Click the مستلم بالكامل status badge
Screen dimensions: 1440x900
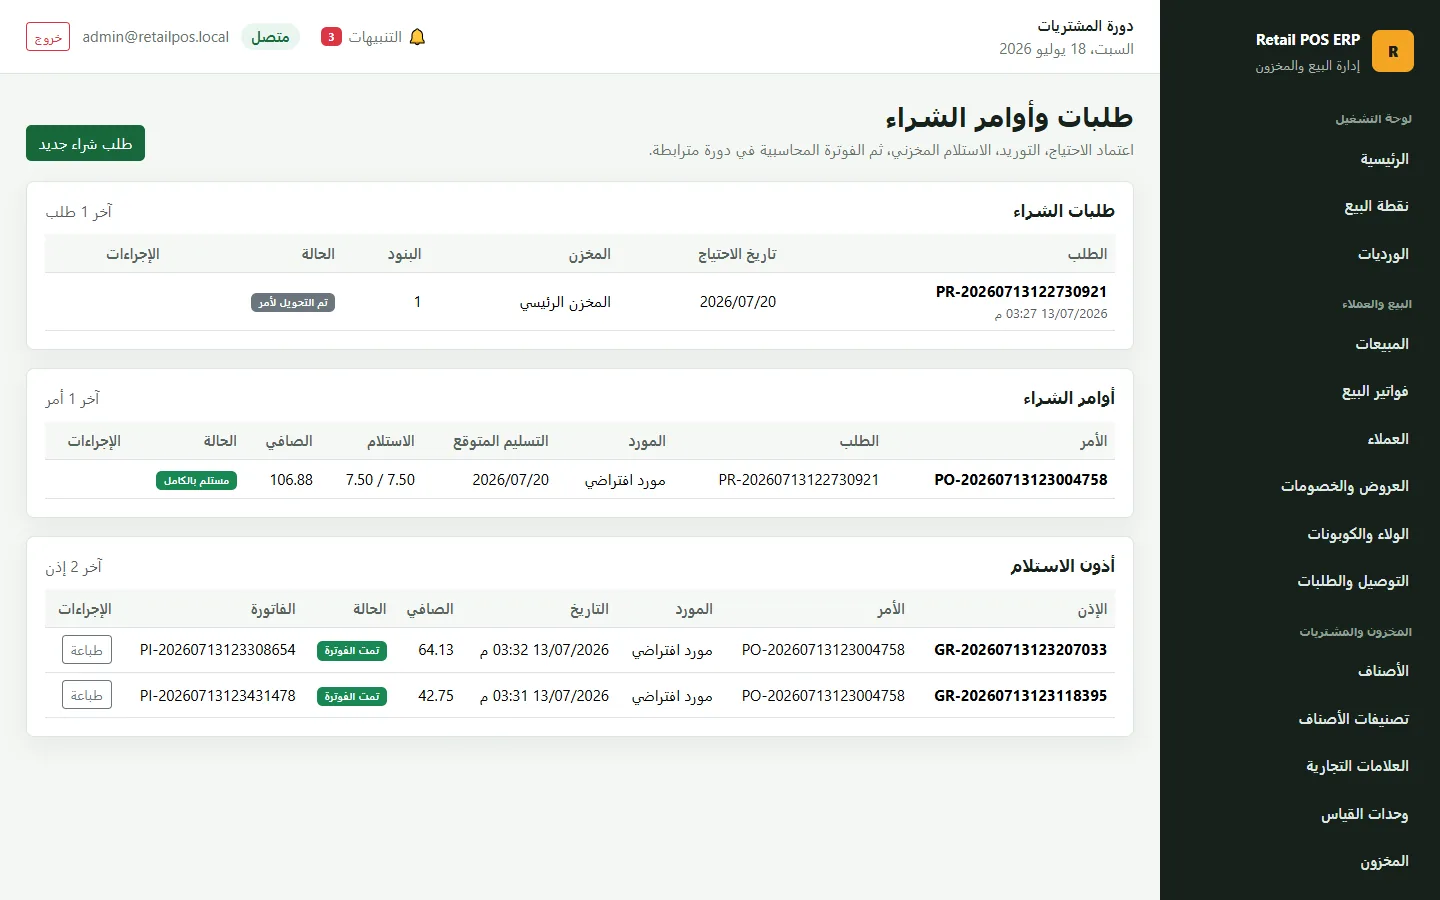pyautogui.click(x=197, y=481)
